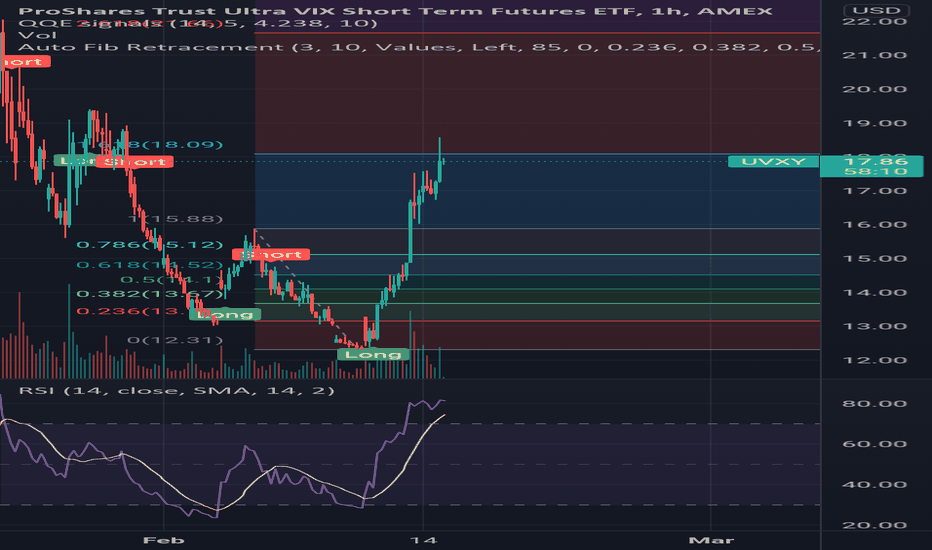Click the 0.786(15.12) Fibonacci level label
932x550 pixels.
click(149, 244)
